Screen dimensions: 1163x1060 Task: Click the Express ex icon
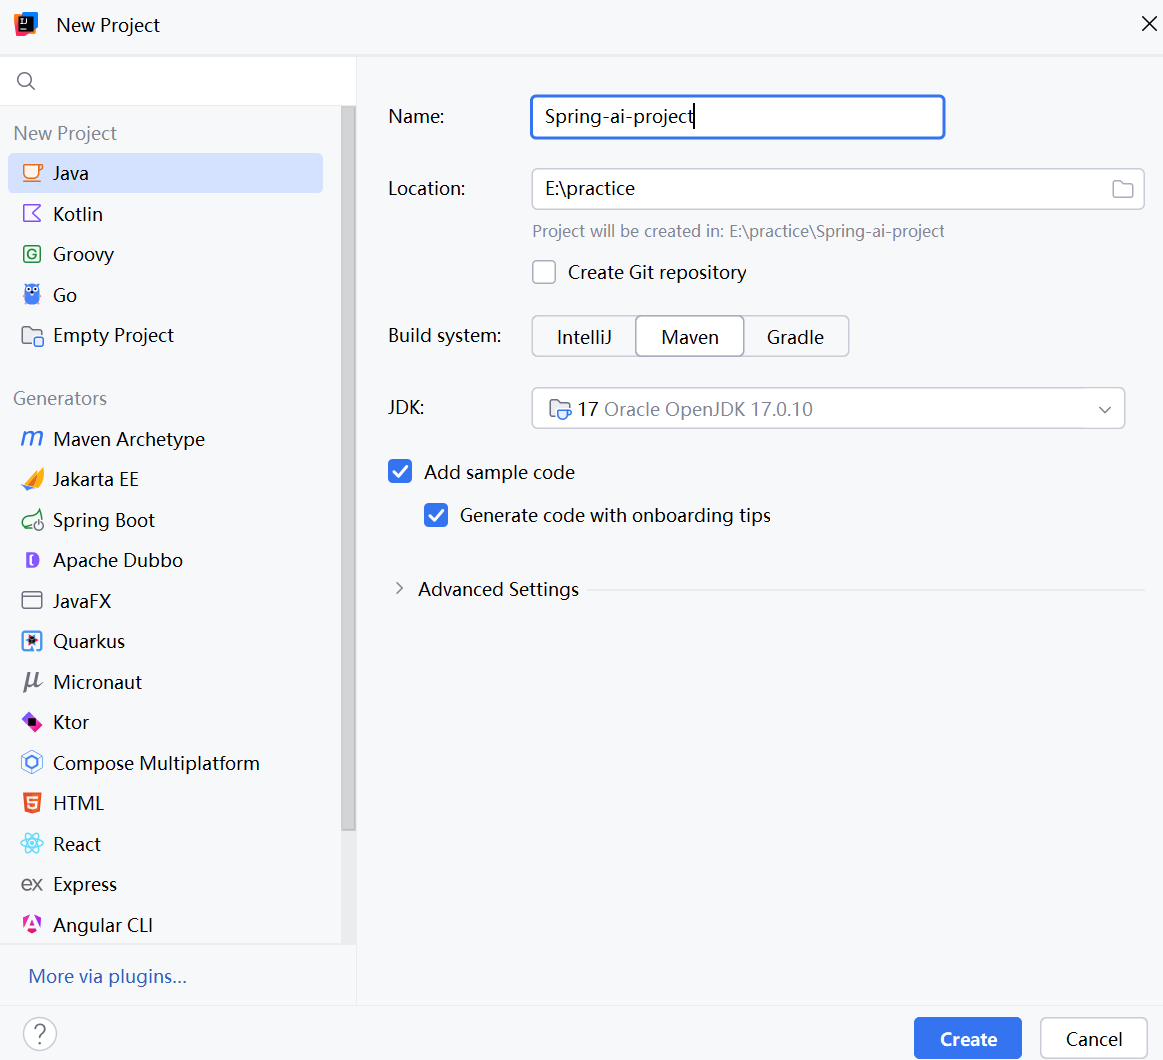click(32, 884)
